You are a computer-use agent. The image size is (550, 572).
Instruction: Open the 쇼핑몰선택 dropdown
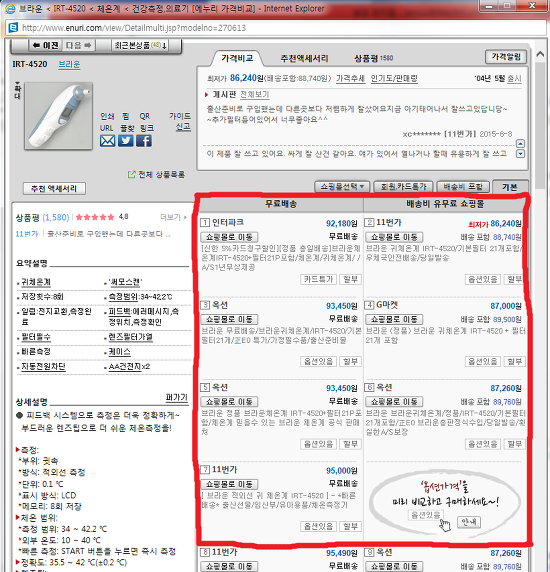(x=342, y=187)
